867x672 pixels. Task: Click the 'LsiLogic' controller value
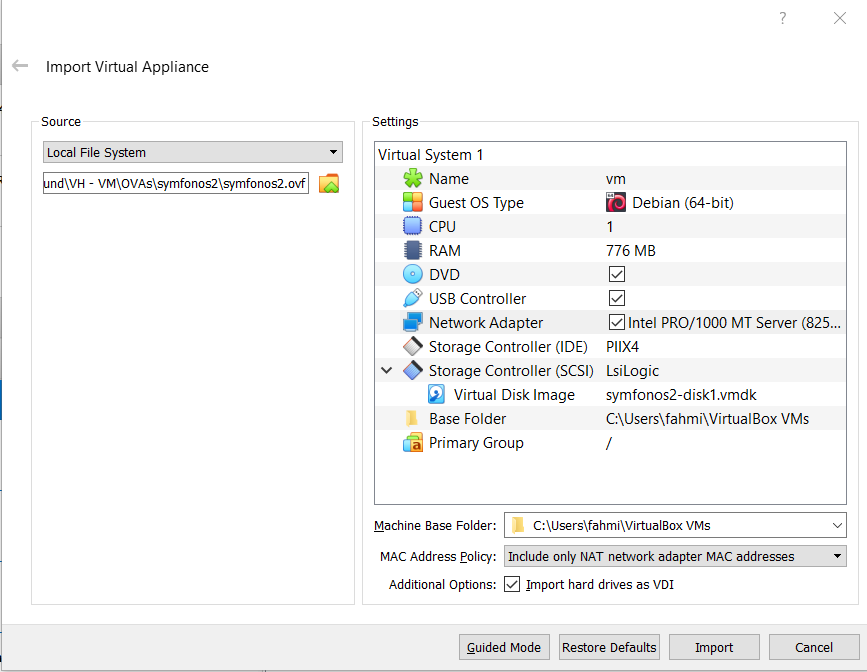tap(633, 371)
